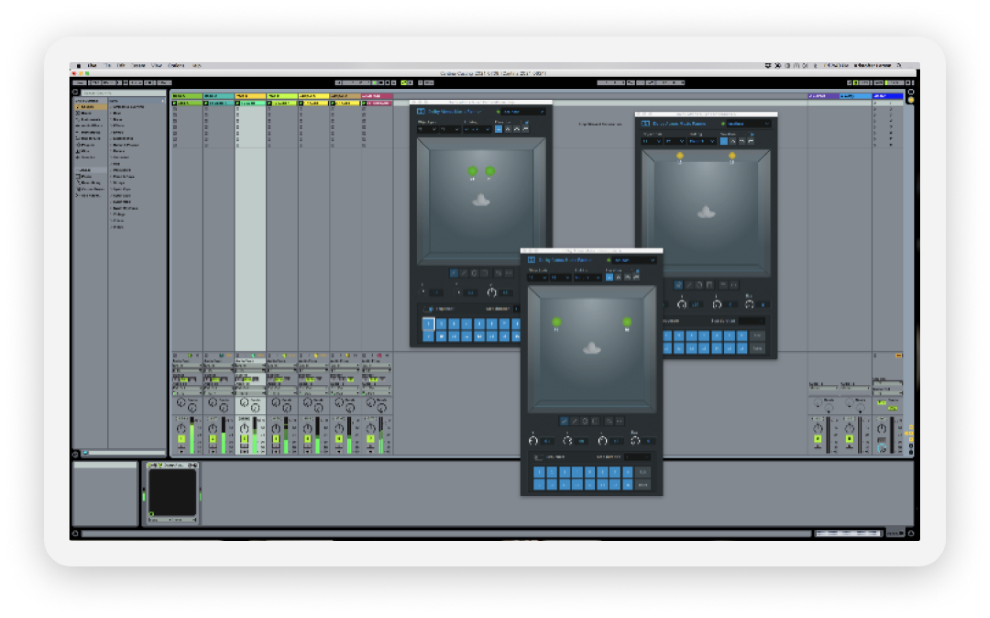Select the right yellow object dot in the right panner

click(732, 157)
